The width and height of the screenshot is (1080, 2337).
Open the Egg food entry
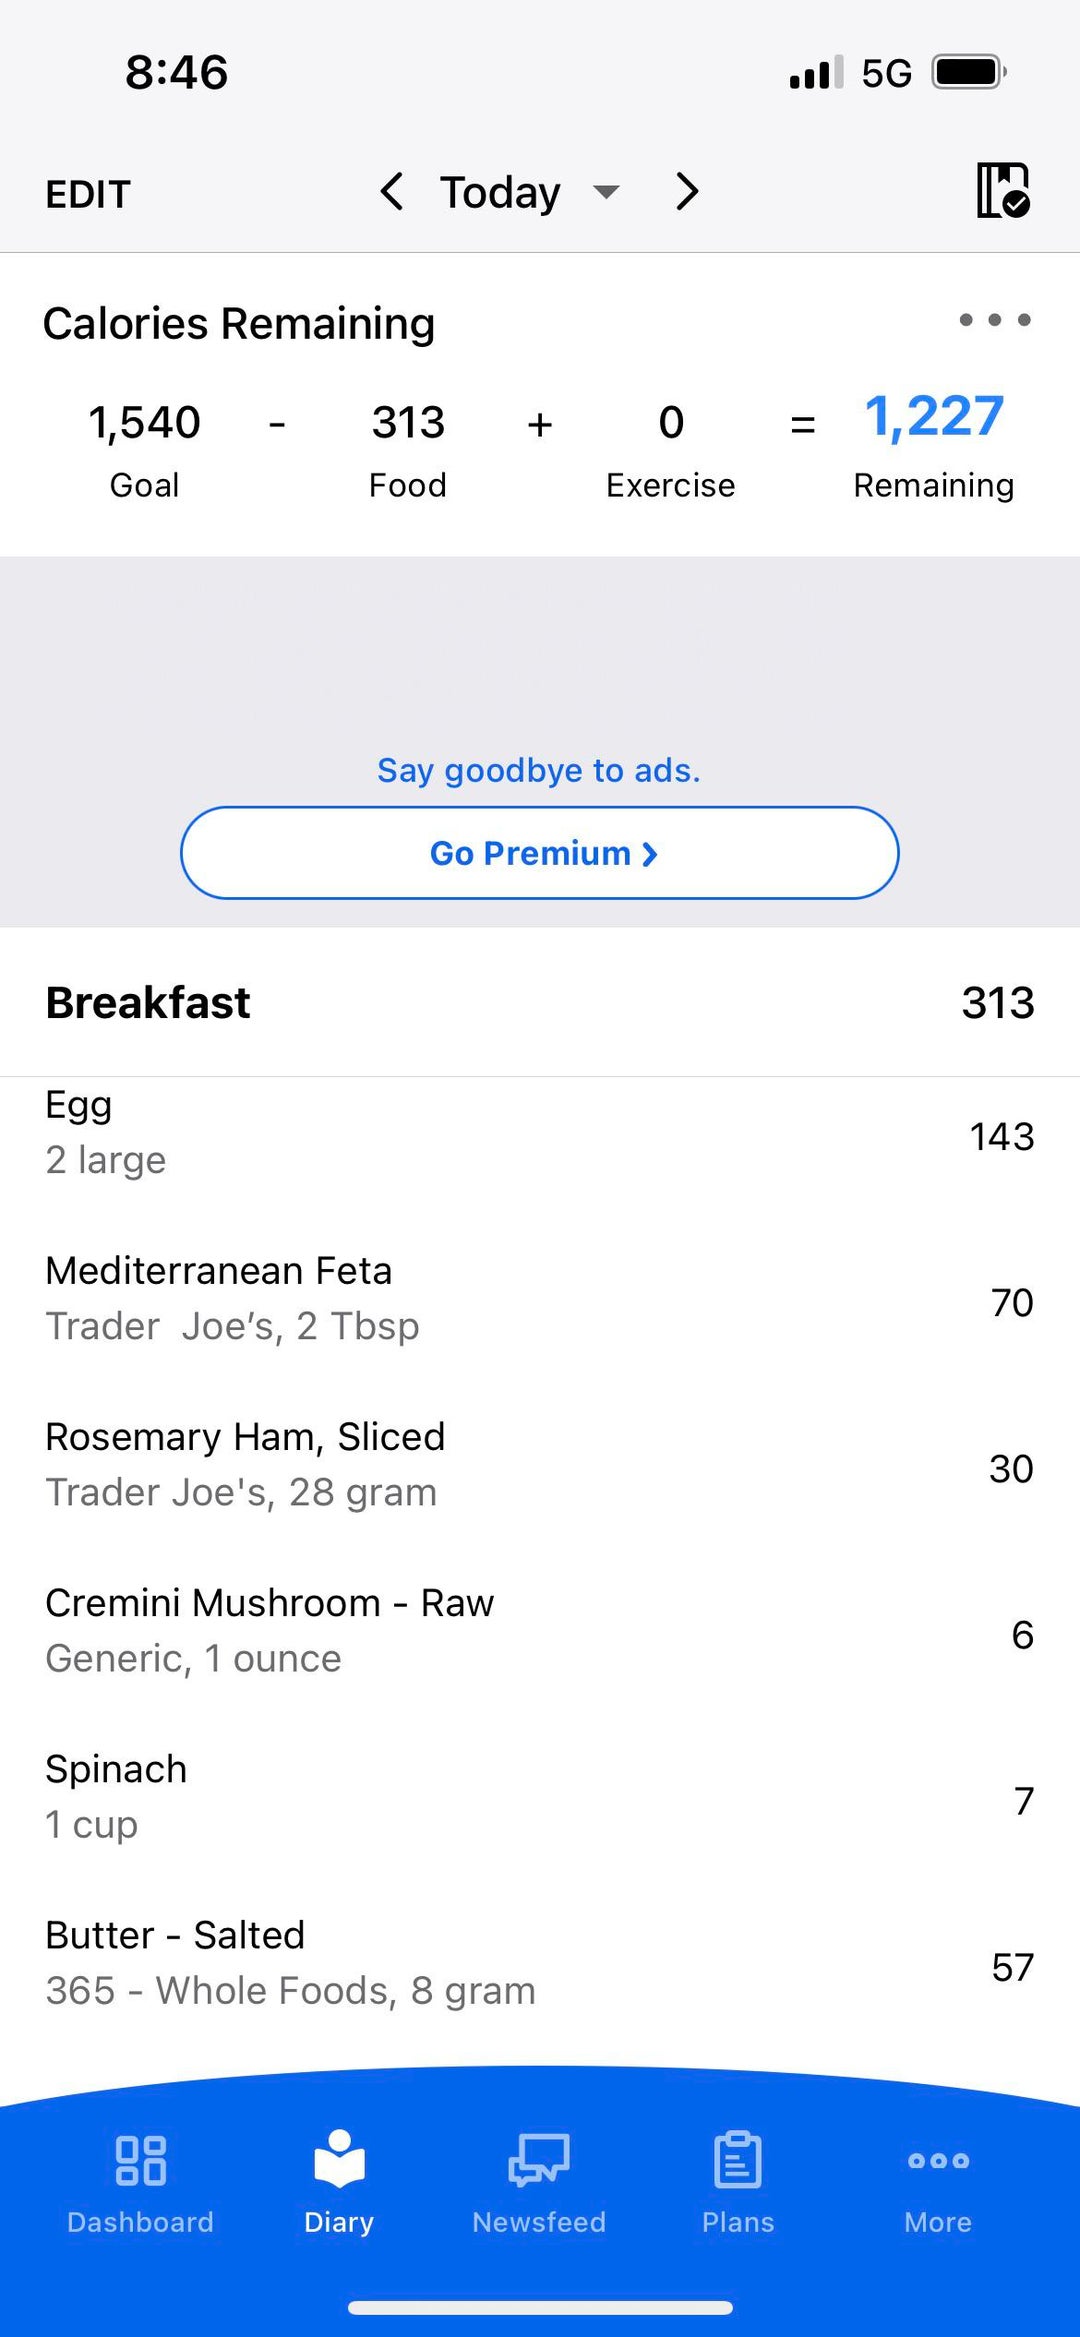click(540, 1133)
